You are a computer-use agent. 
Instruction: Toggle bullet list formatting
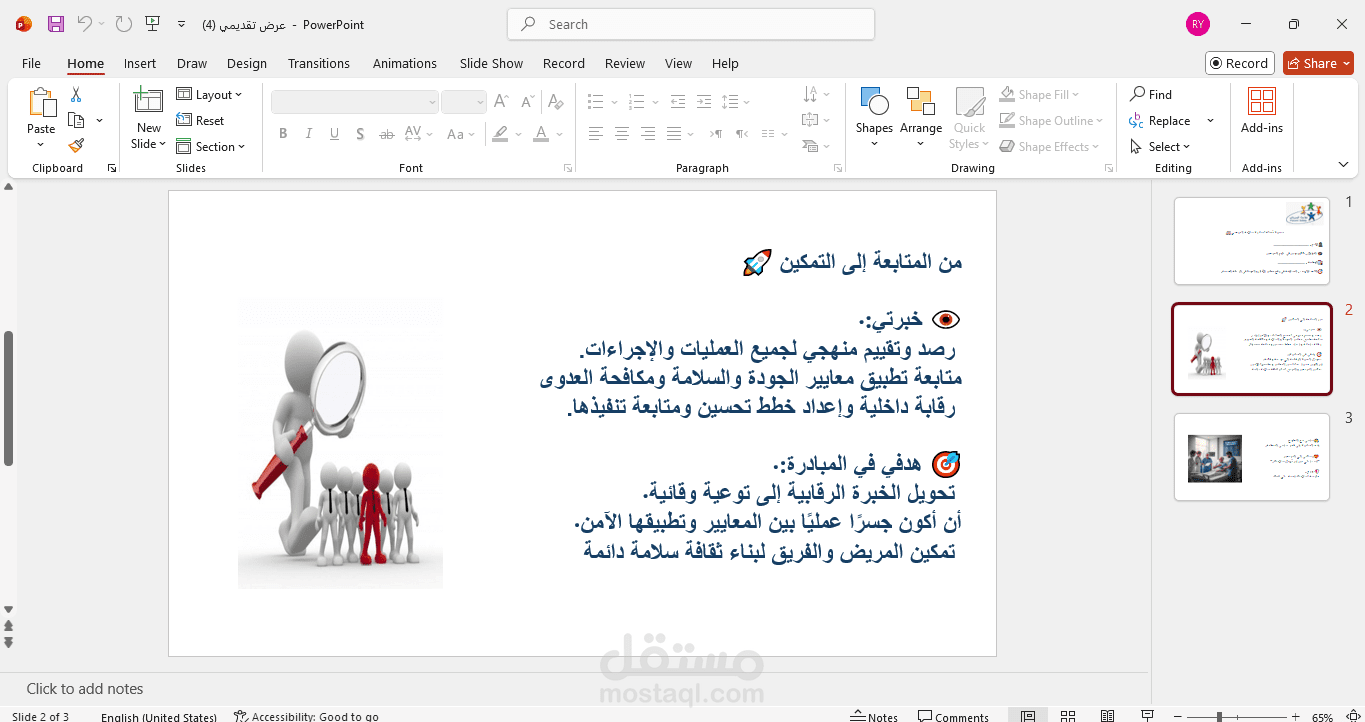pos(595,101)
